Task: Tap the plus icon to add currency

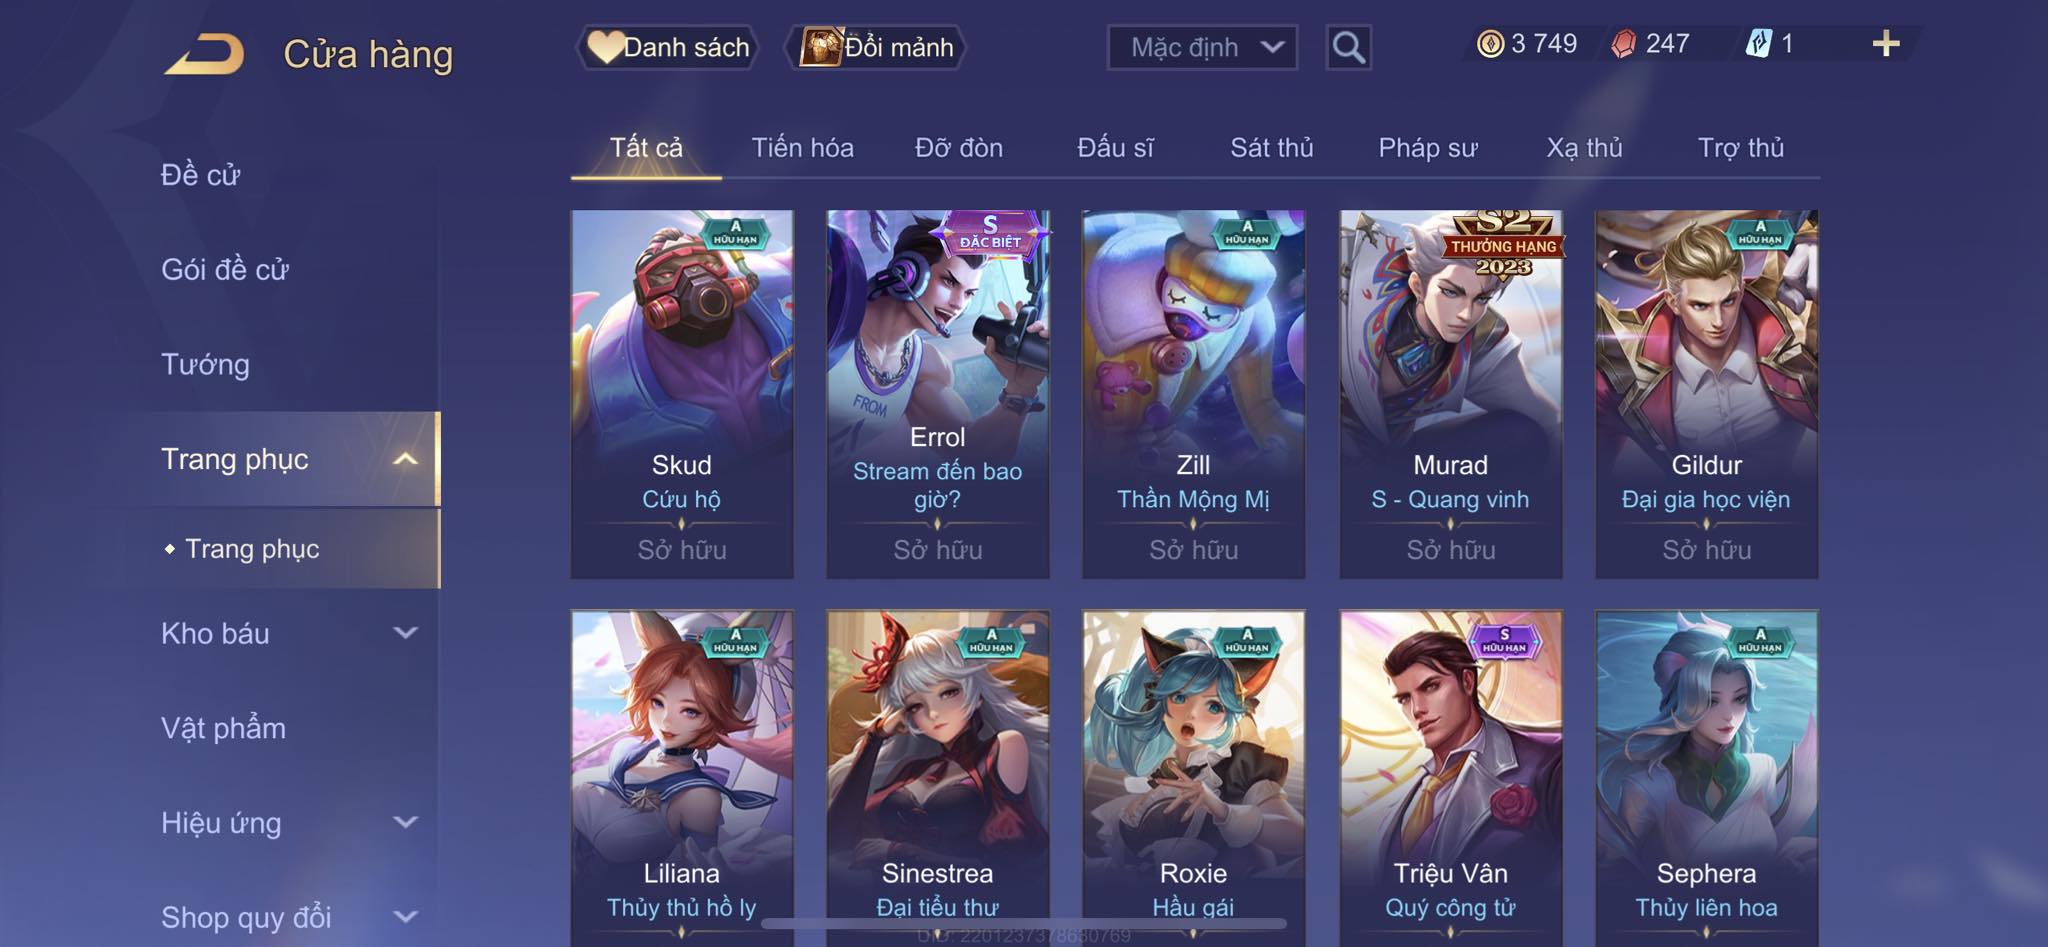Action: (1885, 44)
